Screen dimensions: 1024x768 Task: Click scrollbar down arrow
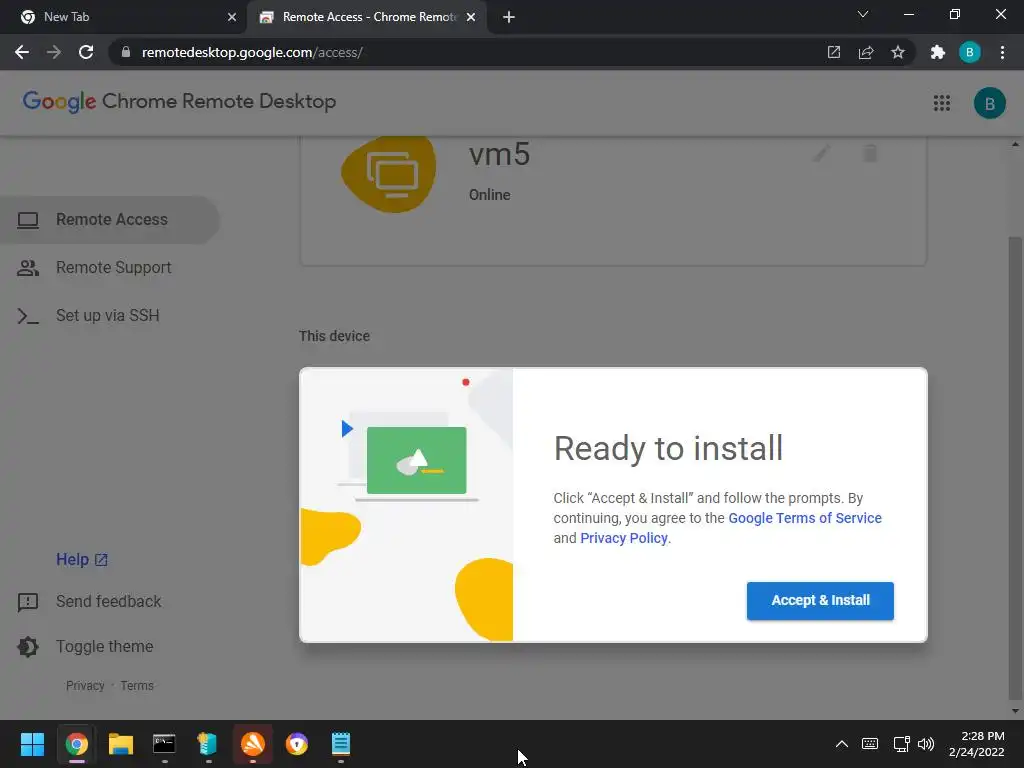pos(1015,711)
